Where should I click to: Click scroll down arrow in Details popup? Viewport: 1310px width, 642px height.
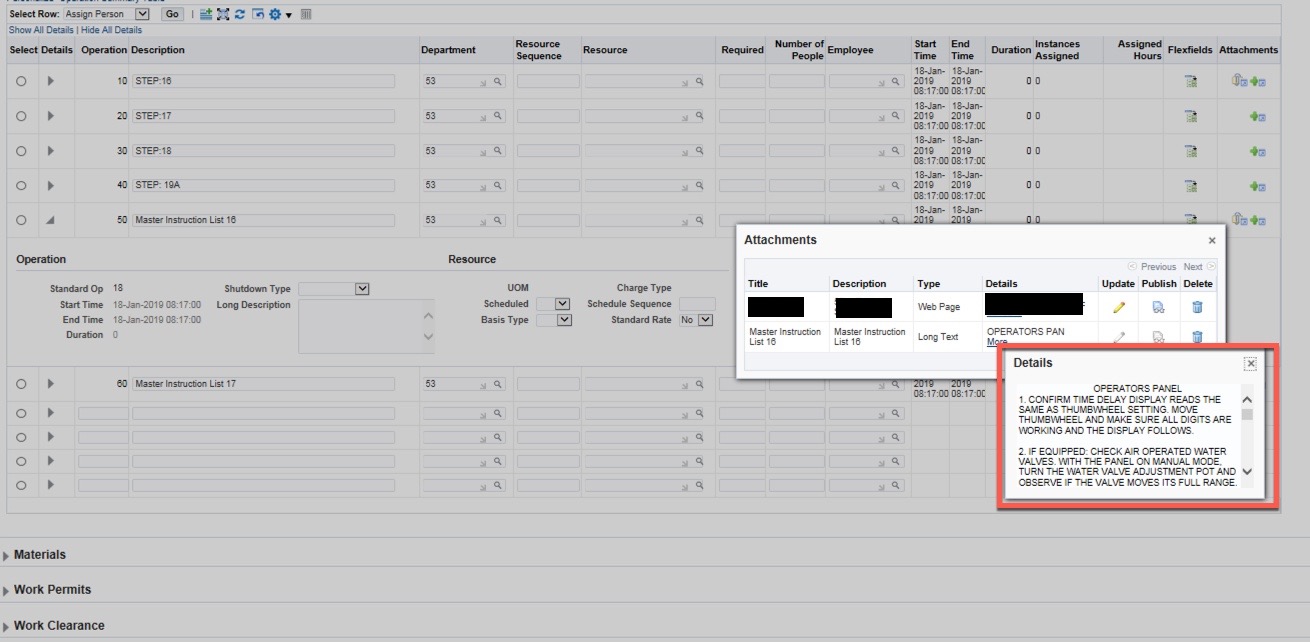[x=1247, y=471]
